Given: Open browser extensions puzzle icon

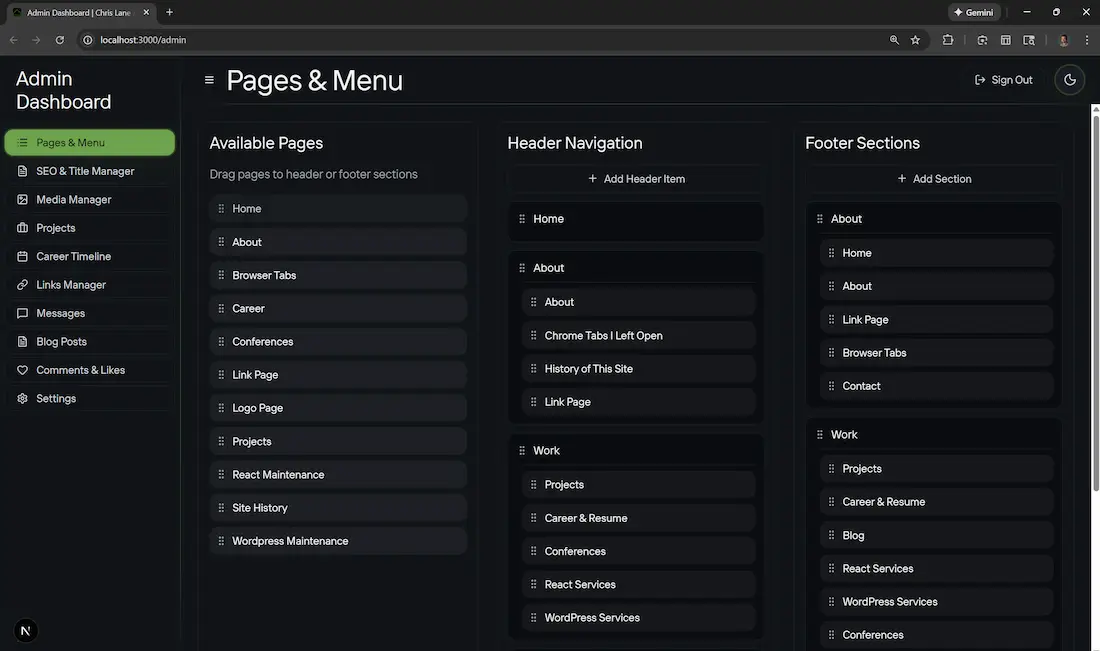Looking at the screenshot, I should (x=948, y=40).
